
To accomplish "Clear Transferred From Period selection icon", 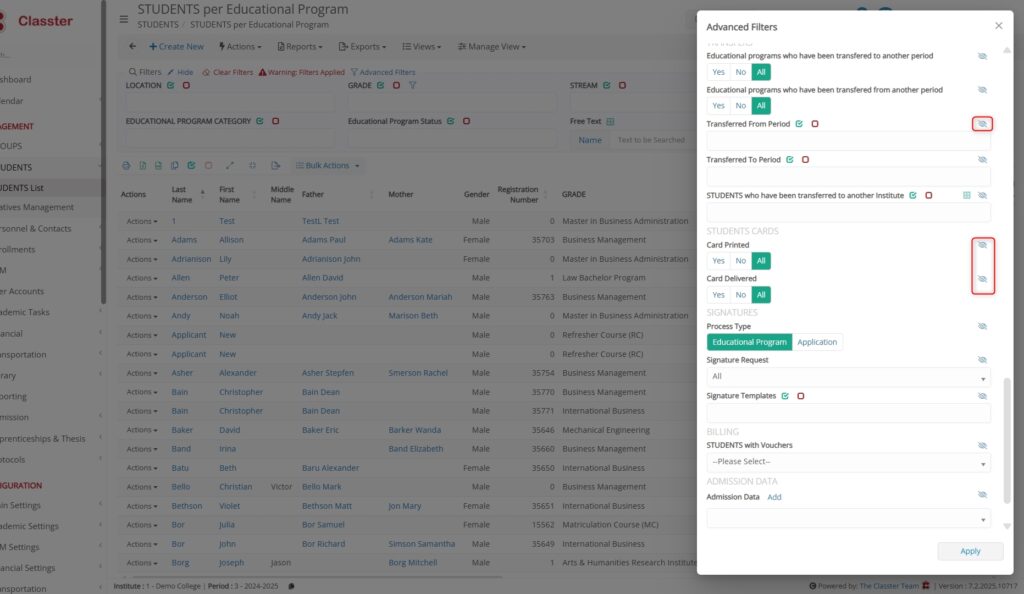I will coord(814,124).
